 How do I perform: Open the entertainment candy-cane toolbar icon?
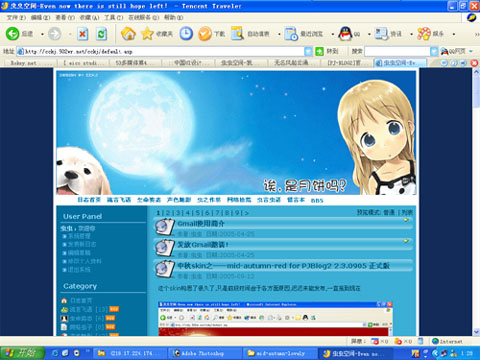click(424, 34)
